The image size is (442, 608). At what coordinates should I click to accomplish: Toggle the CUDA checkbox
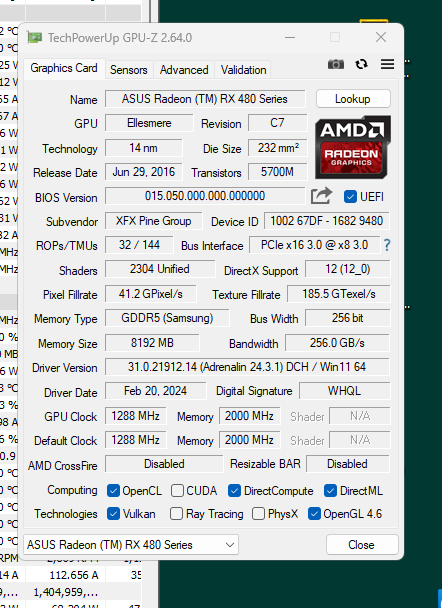tap(177, 491)
